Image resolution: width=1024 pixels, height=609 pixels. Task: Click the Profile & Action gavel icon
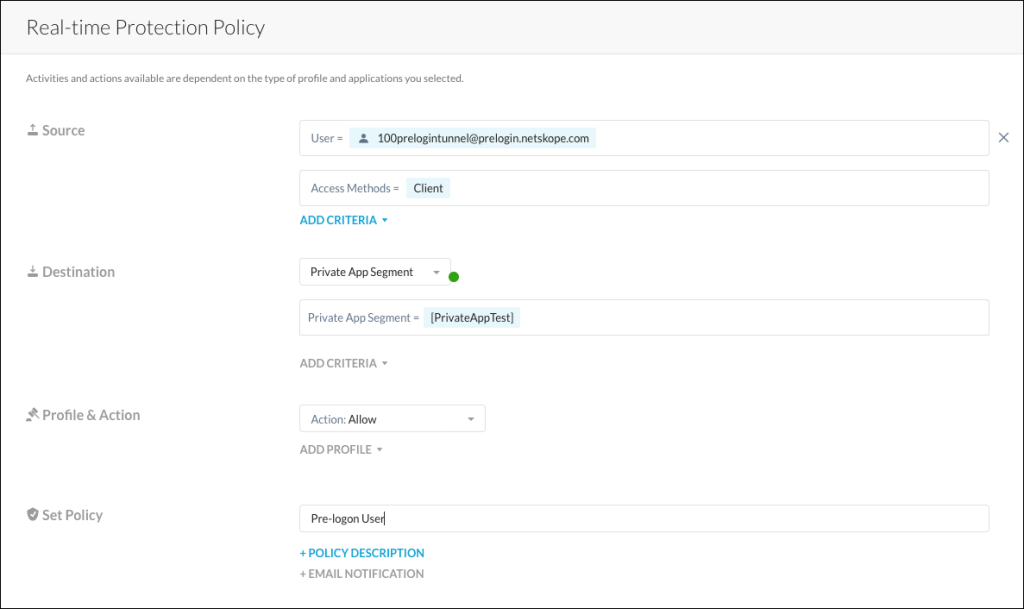[32, 414]
